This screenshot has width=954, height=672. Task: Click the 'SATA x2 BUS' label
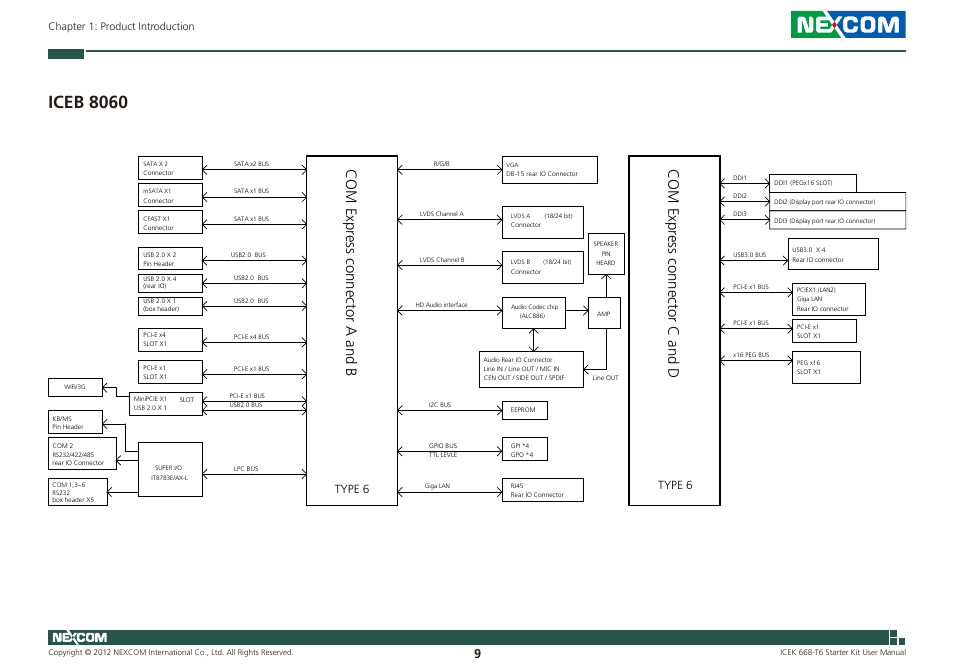[251, 164]
